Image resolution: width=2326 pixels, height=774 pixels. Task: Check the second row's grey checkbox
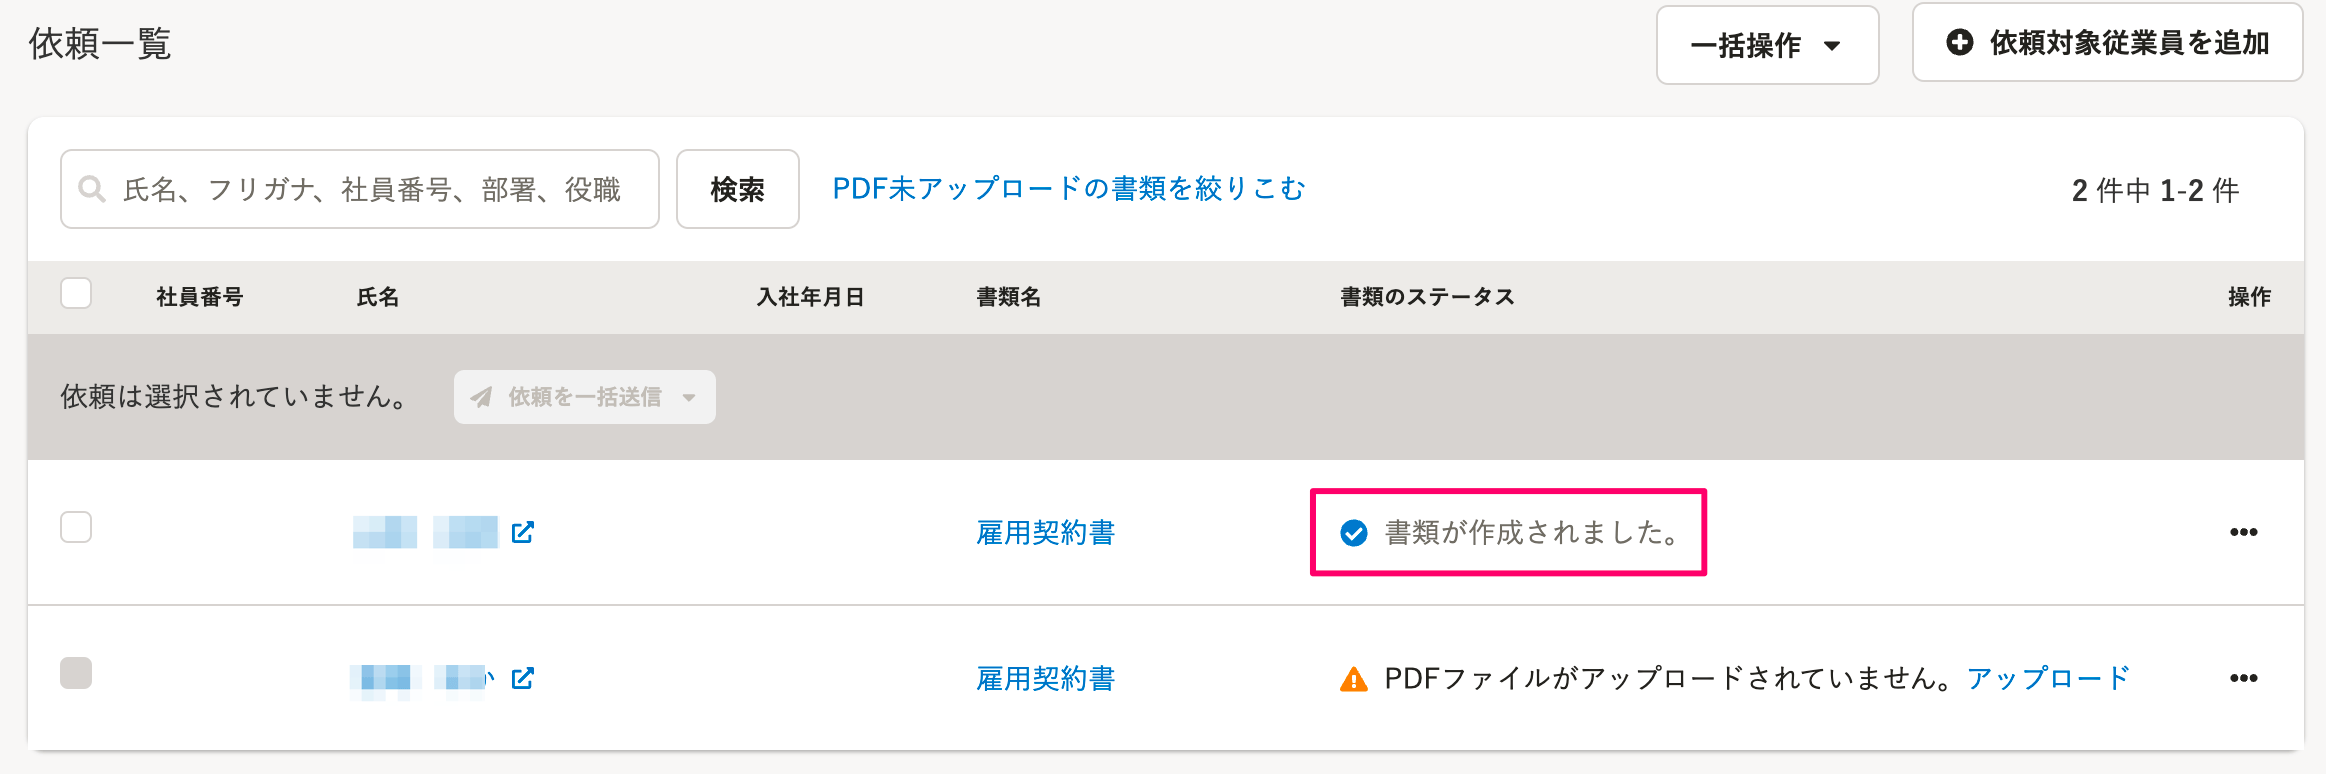click(76, 673)
